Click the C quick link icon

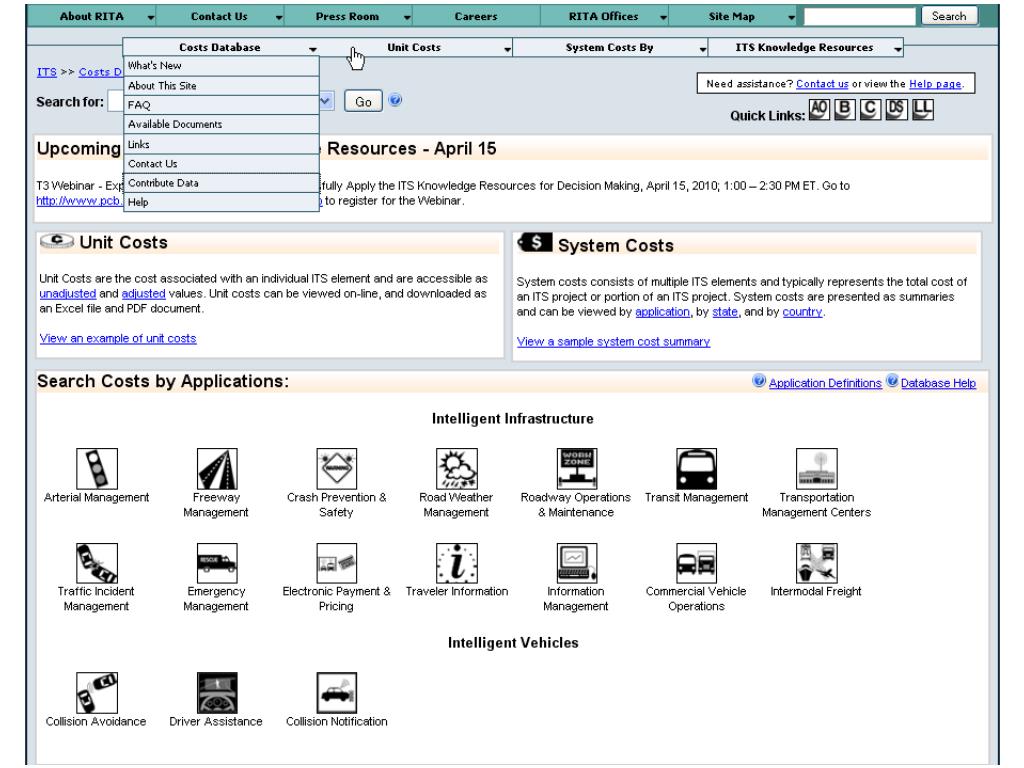pyautogui.click(x=870, y=110)
